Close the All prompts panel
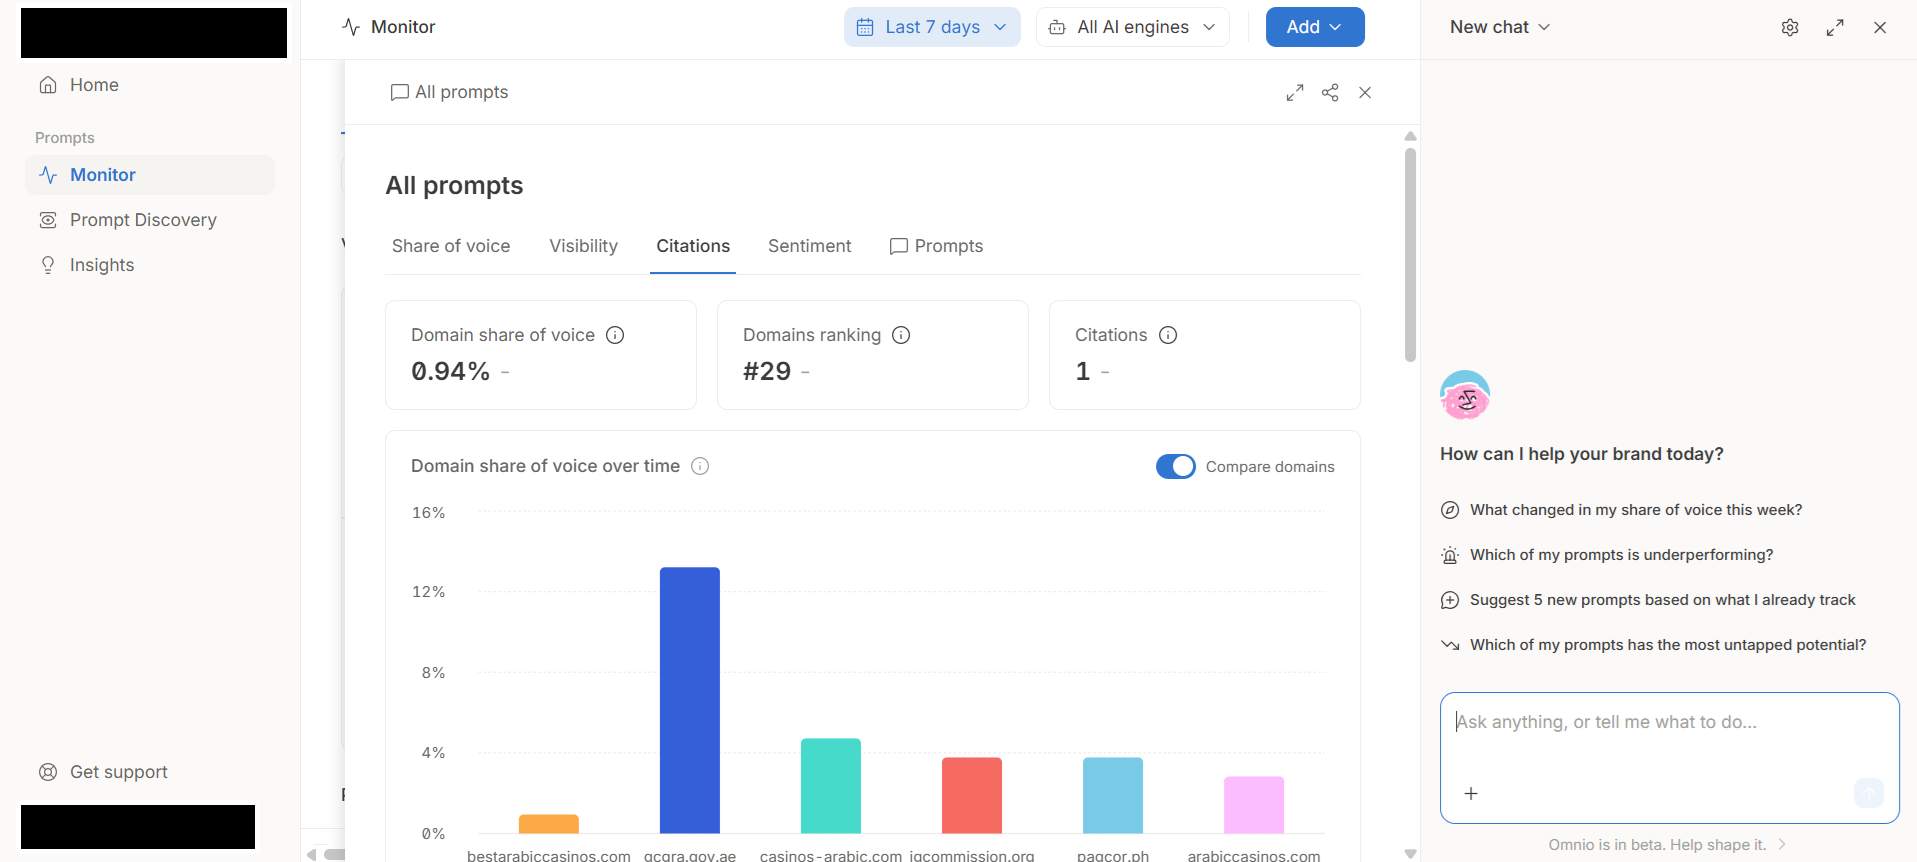Image resolution: width=1917 pixels, height=862 pixels. 1365,93
